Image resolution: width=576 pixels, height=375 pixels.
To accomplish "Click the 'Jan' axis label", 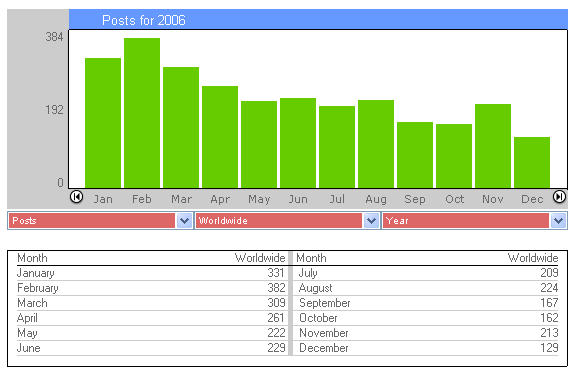I will coord(103,199).
